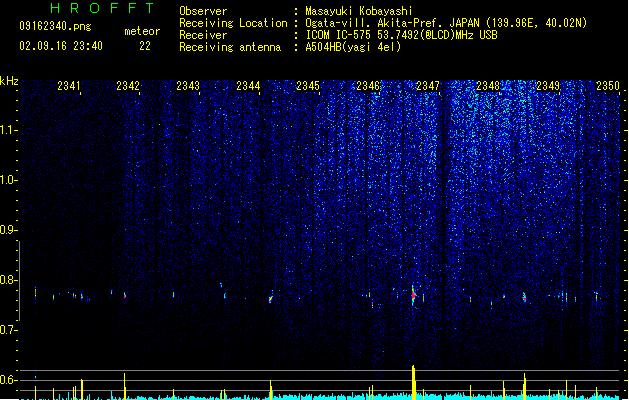Image resolution: width=629 pixels, height=400 pixels.
Task: Click antenna value A504HB(yagi 4el)
Action: 353,47
